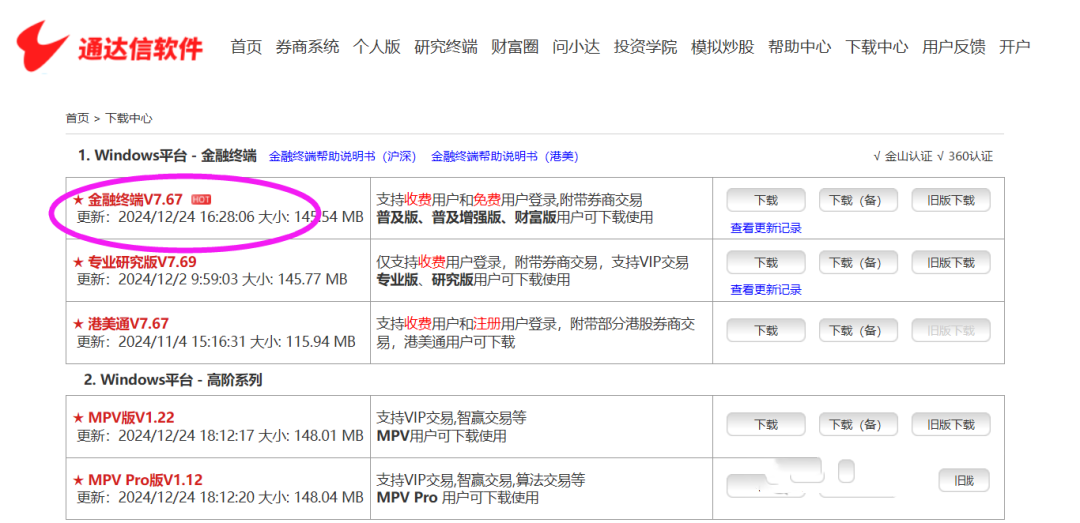The width and height of the screenshot is (1080, 523).
Task: Go to the 券商系统 menu item
Action: 307,47
